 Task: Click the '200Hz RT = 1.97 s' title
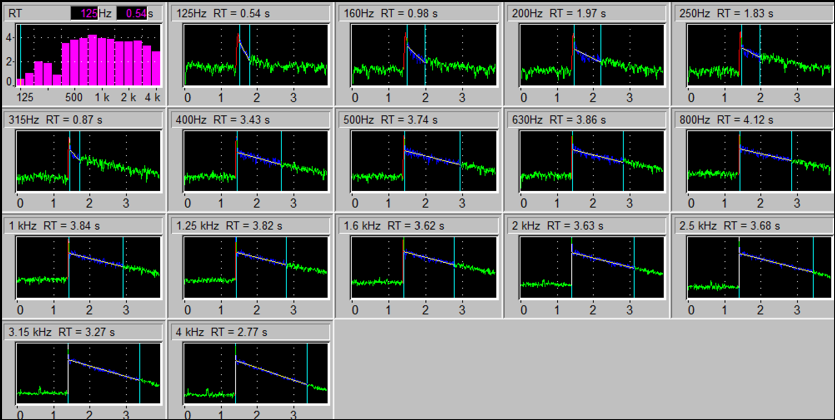tap(559, 13)
